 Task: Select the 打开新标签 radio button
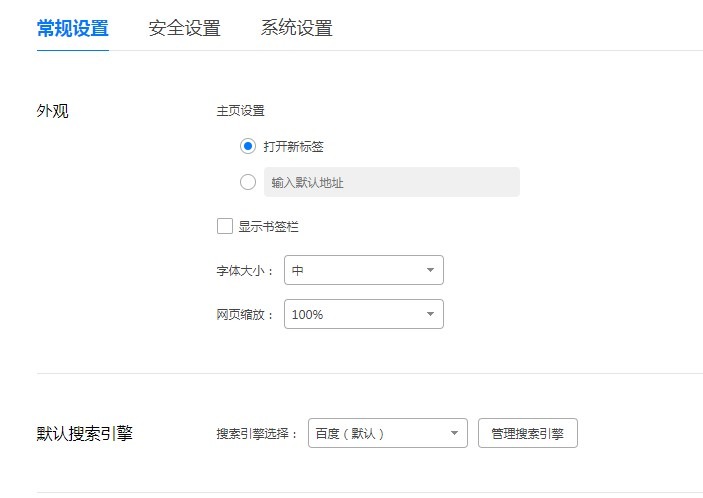[248, 146]
